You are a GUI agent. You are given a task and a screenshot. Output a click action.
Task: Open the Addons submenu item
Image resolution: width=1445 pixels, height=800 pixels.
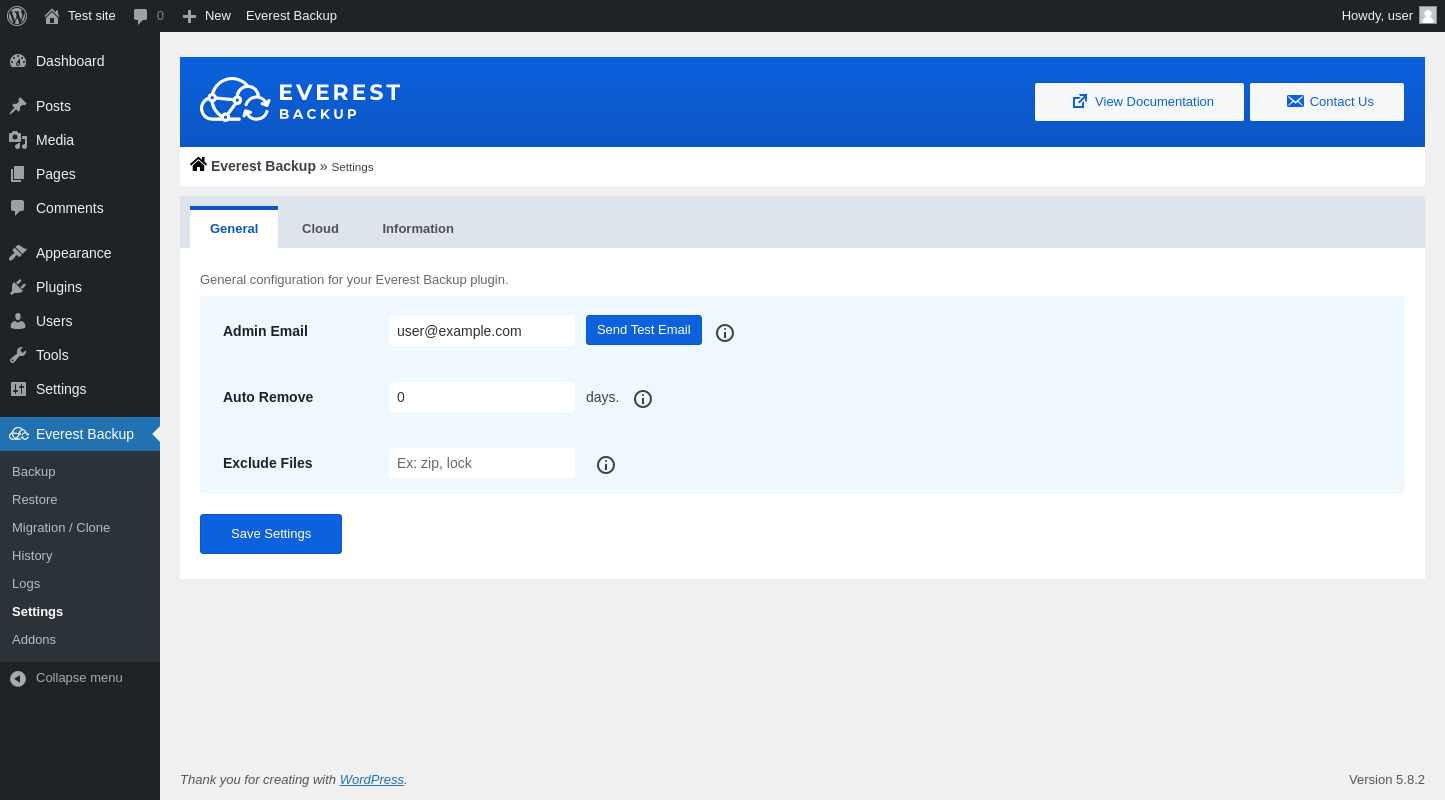pyautogui.click(x=34, y=639)
